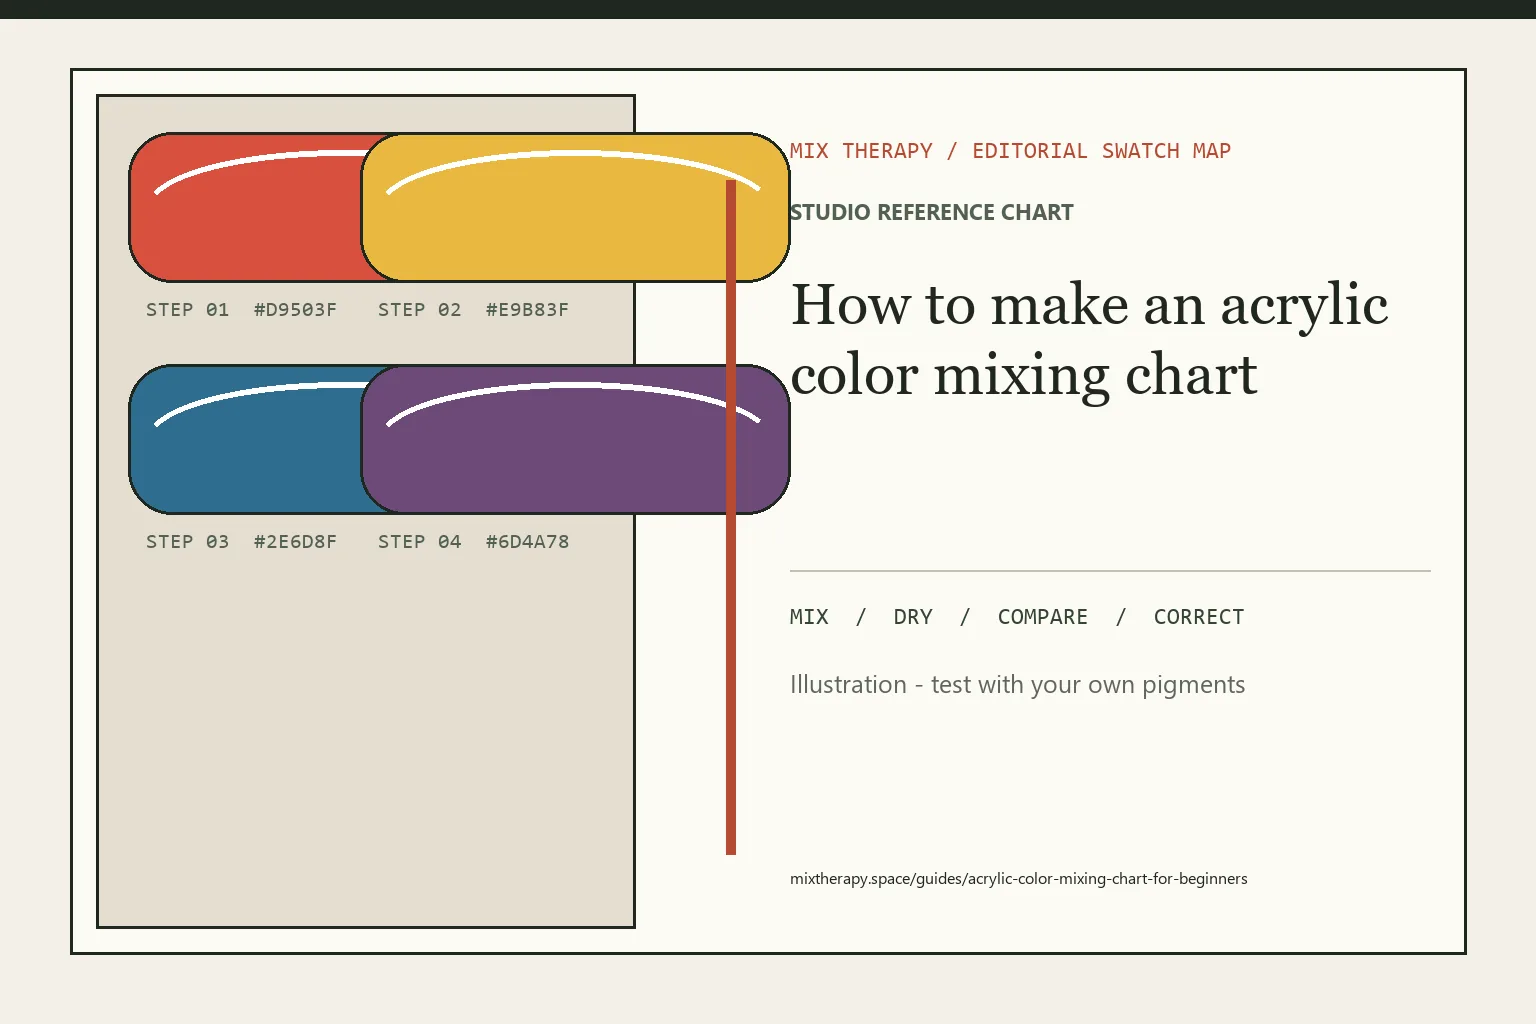This screenshot has height=1024, width=1536.
Task: Select the 'STEP 03' label
Action: tap(188, 542)
